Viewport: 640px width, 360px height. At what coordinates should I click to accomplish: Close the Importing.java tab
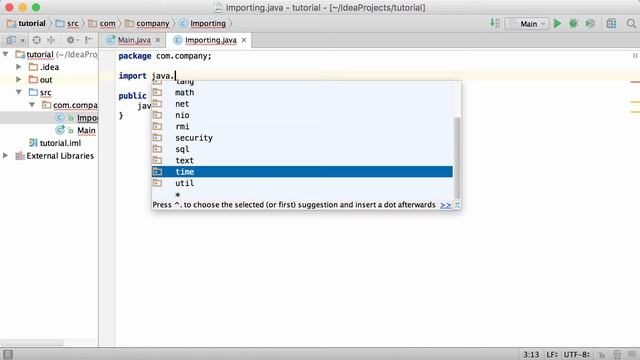pos(244,40)
